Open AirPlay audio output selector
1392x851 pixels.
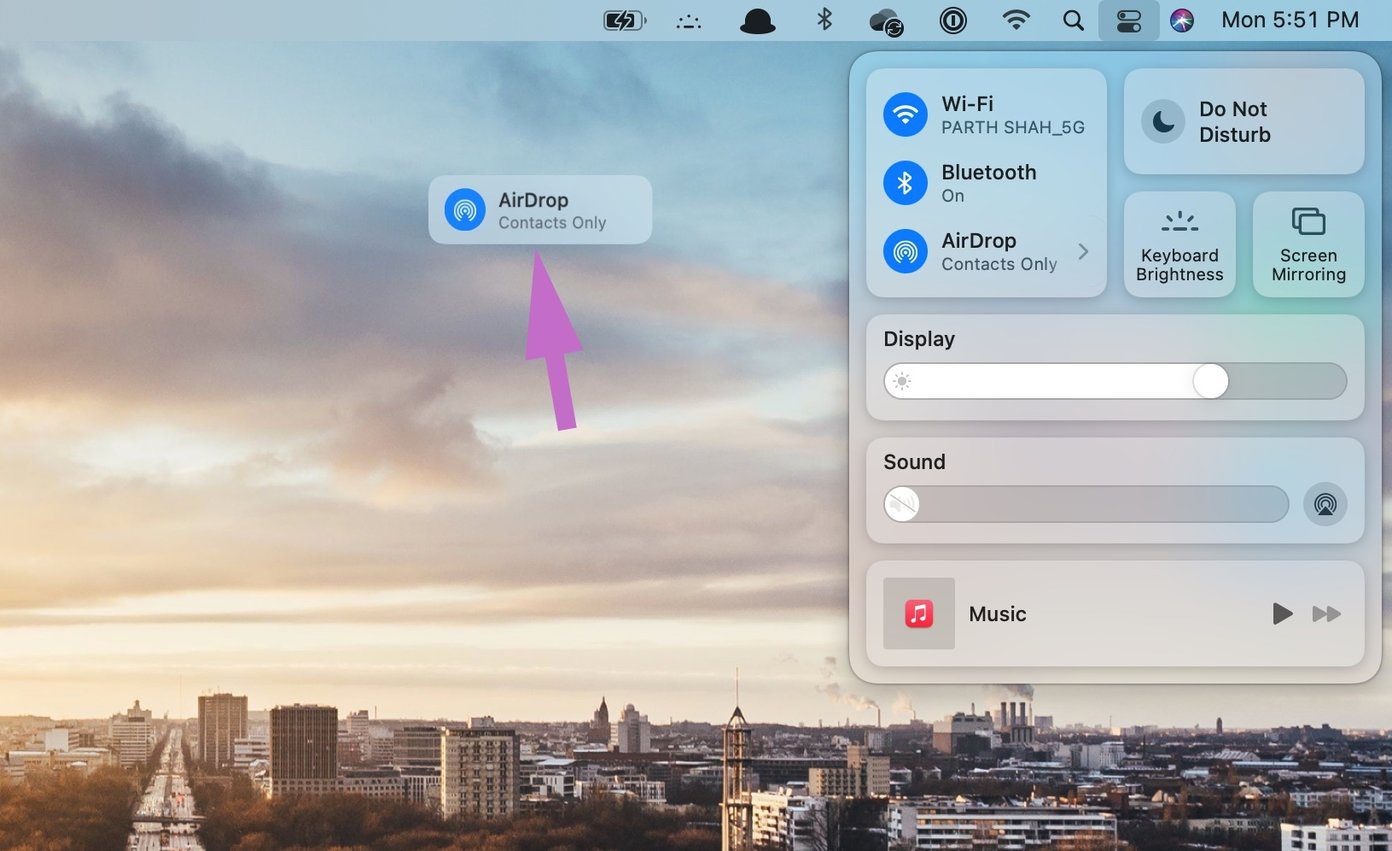[x=1325, y=504]
